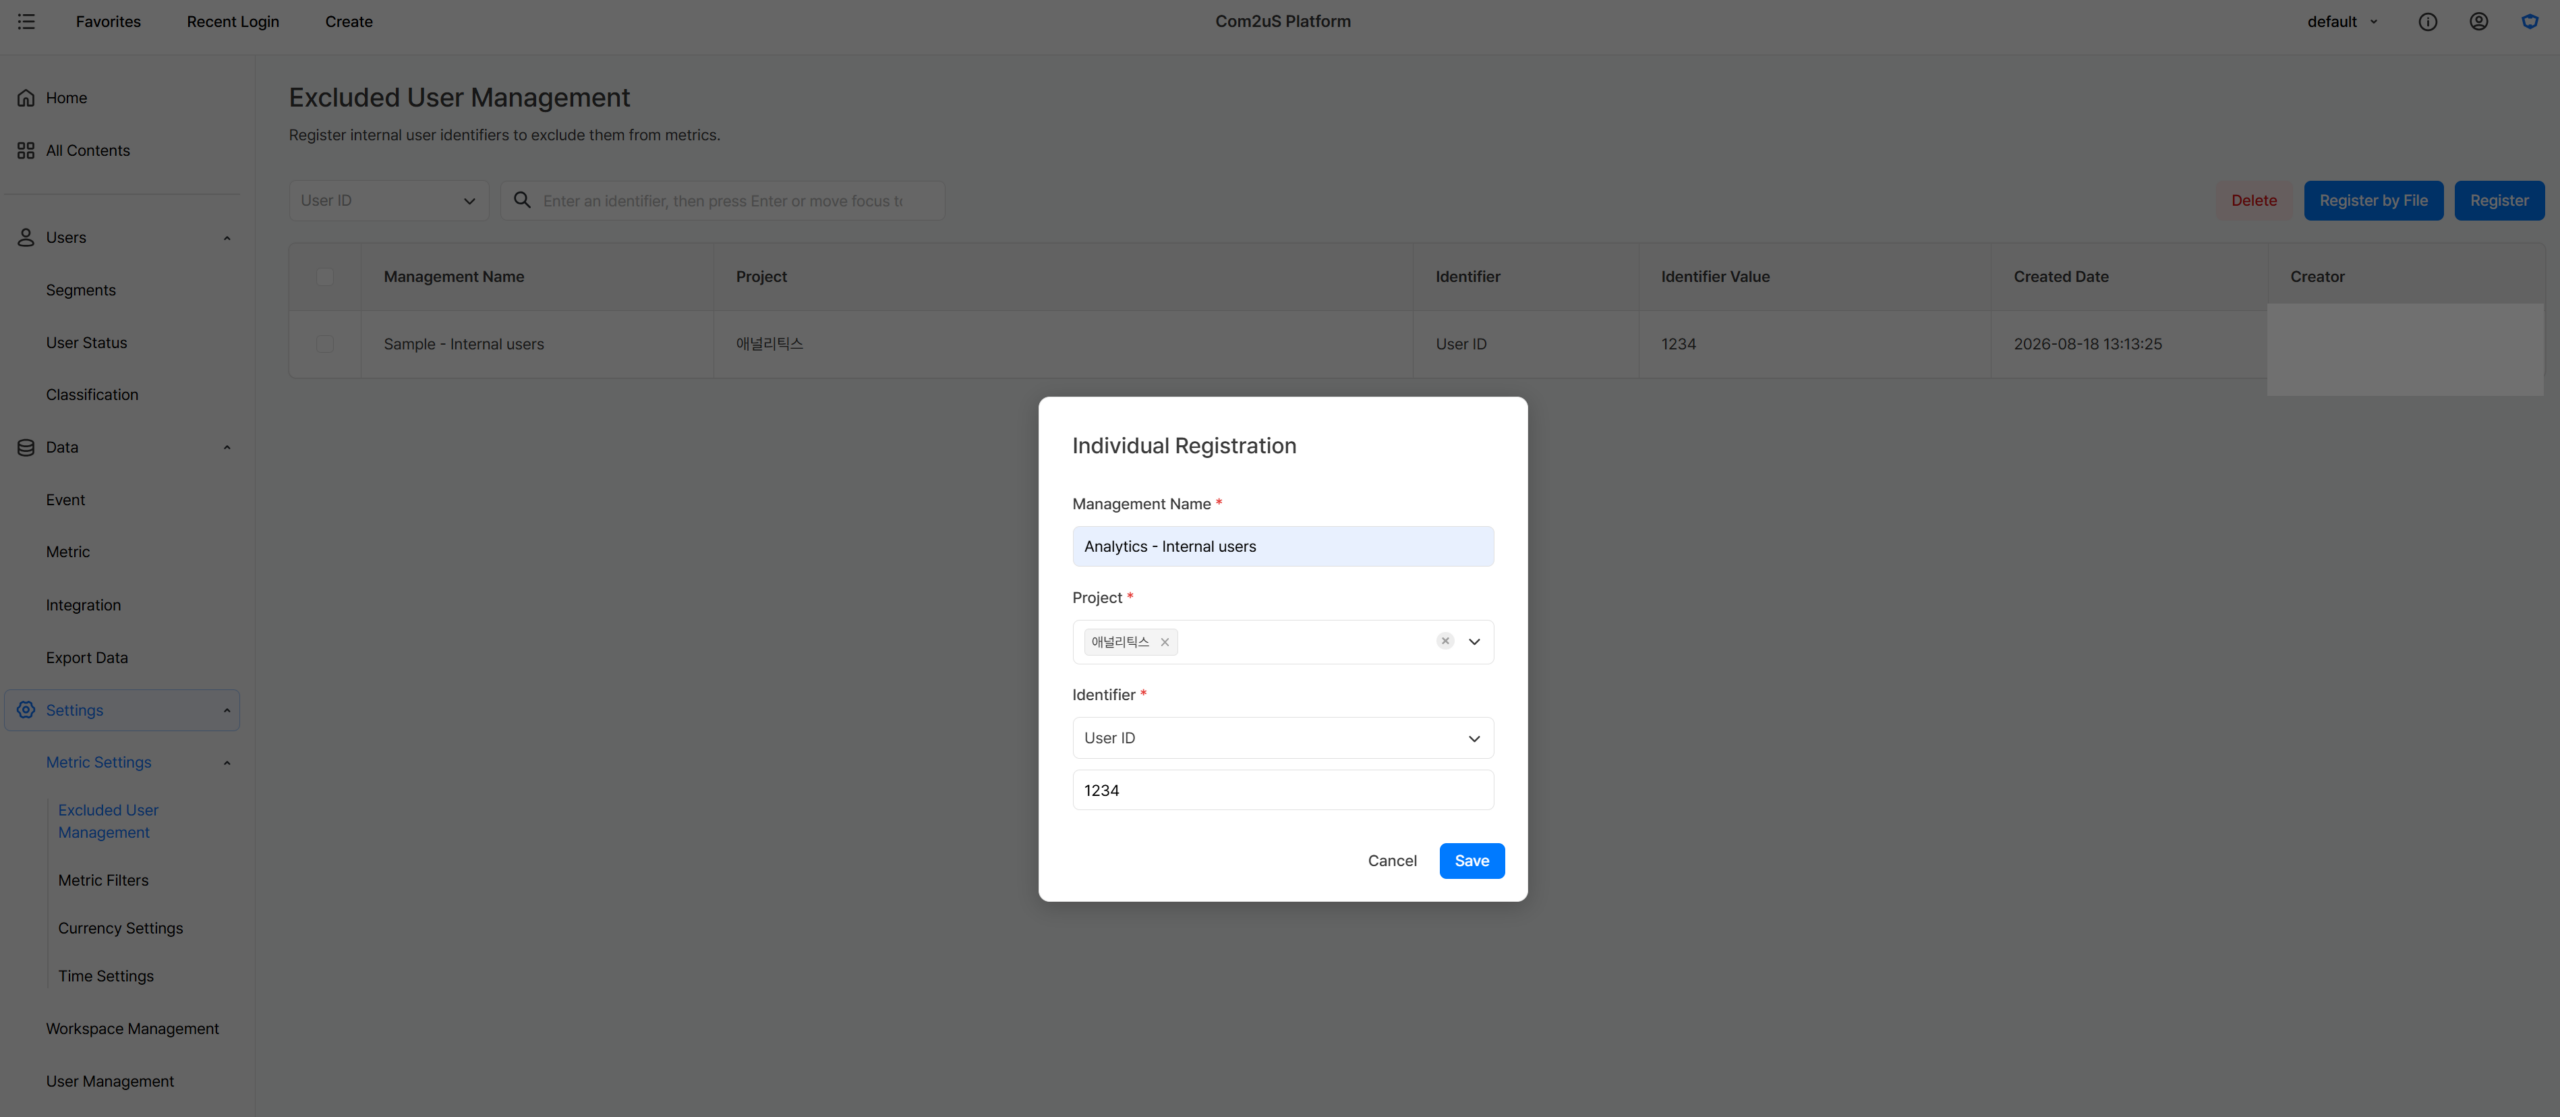The width and height of the screenshot is (2560, 1117).
Task: Select Time Settings in the sidebar
Action: click(x=106, y=976)
